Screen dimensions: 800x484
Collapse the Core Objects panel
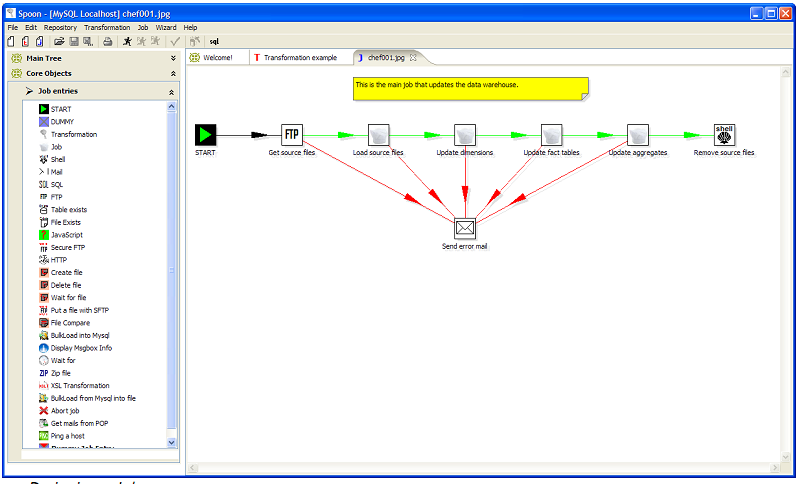coord(172,73)
